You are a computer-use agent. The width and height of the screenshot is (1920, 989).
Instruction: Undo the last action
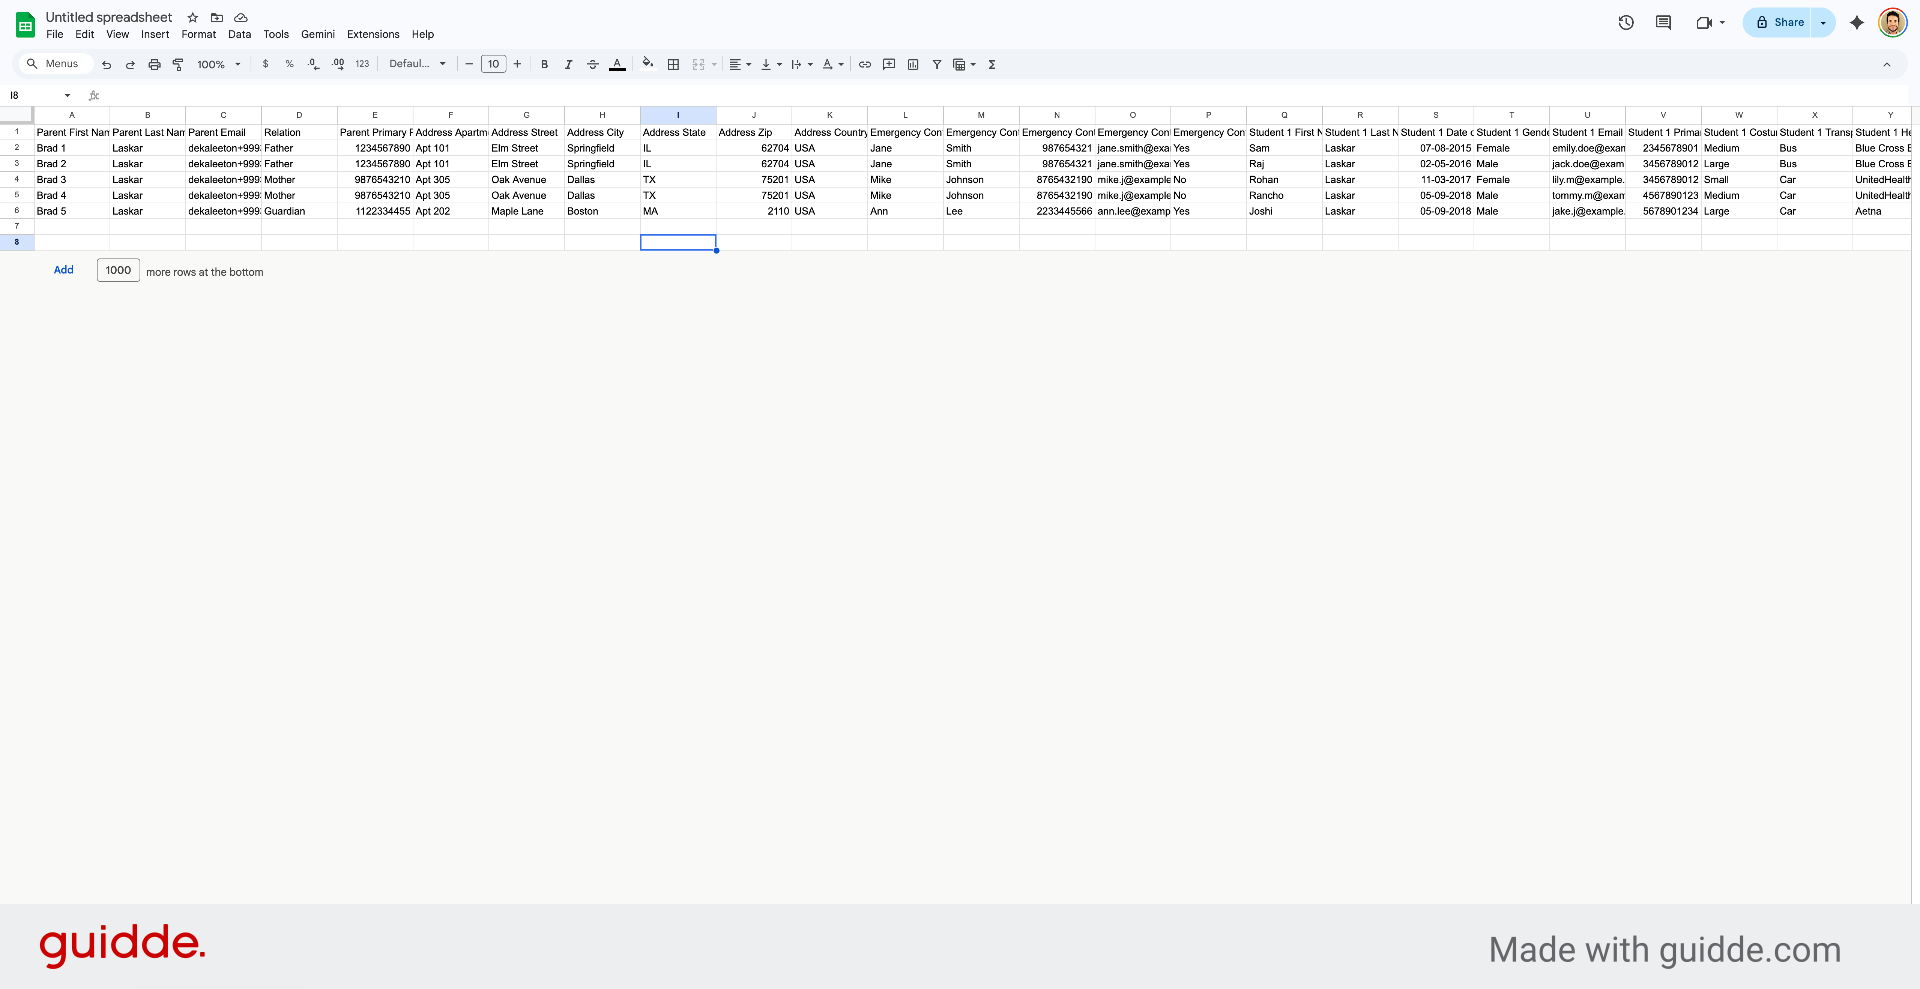106,64
